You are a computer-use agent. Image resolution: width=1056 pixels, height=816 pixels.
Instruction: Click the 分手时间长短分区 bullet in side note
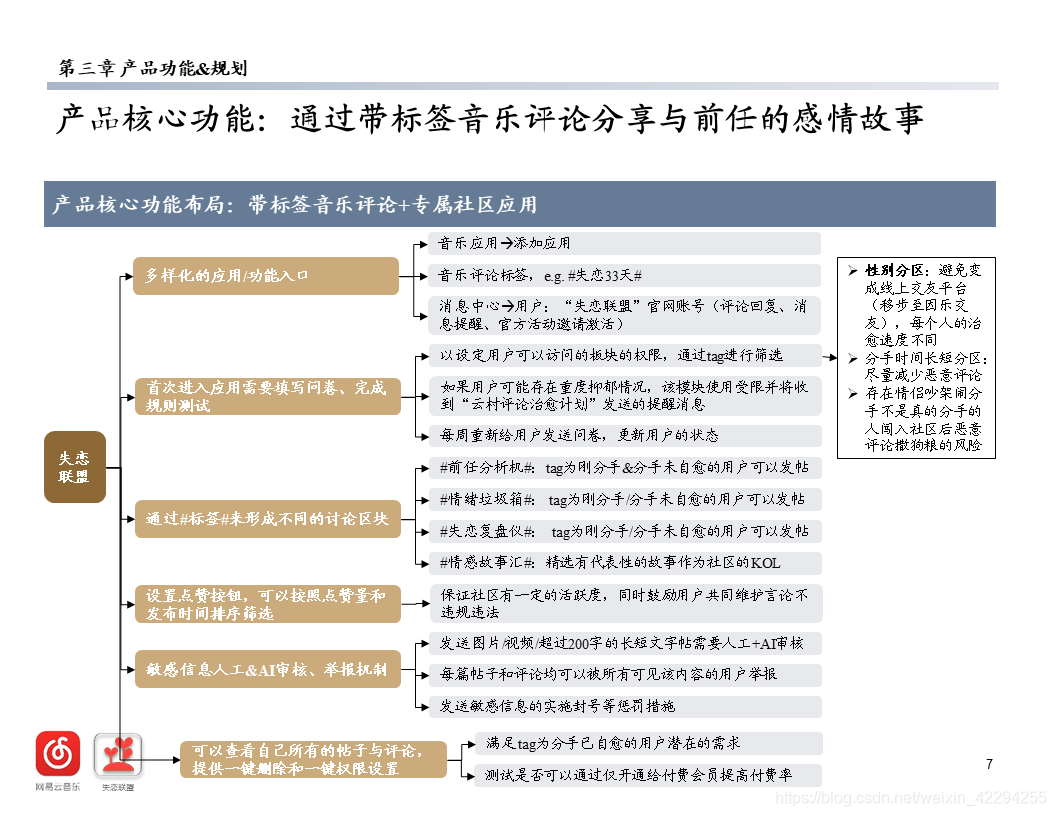click(x=917, y=366)
